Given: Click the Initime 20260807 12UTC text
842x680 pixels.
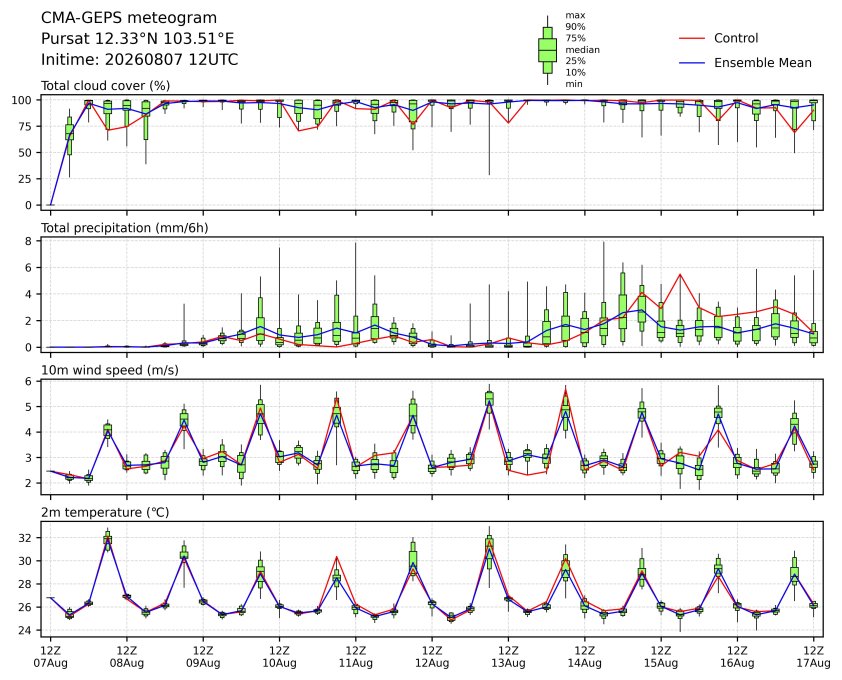Looking at the screenshot, I should (140, 59).
